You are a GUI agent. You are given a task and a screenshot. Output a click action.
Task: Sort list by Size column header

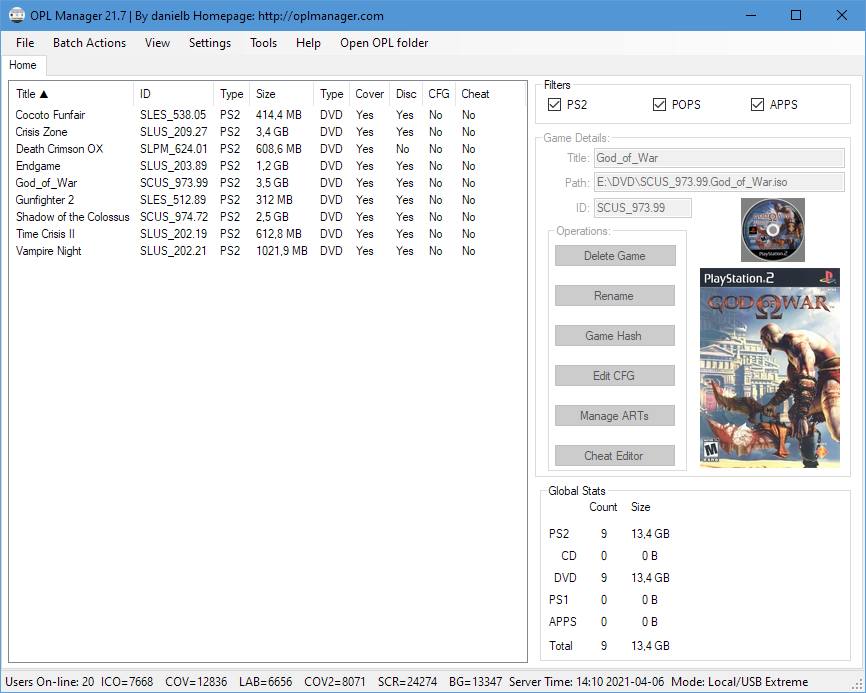[x=282, y=94]
